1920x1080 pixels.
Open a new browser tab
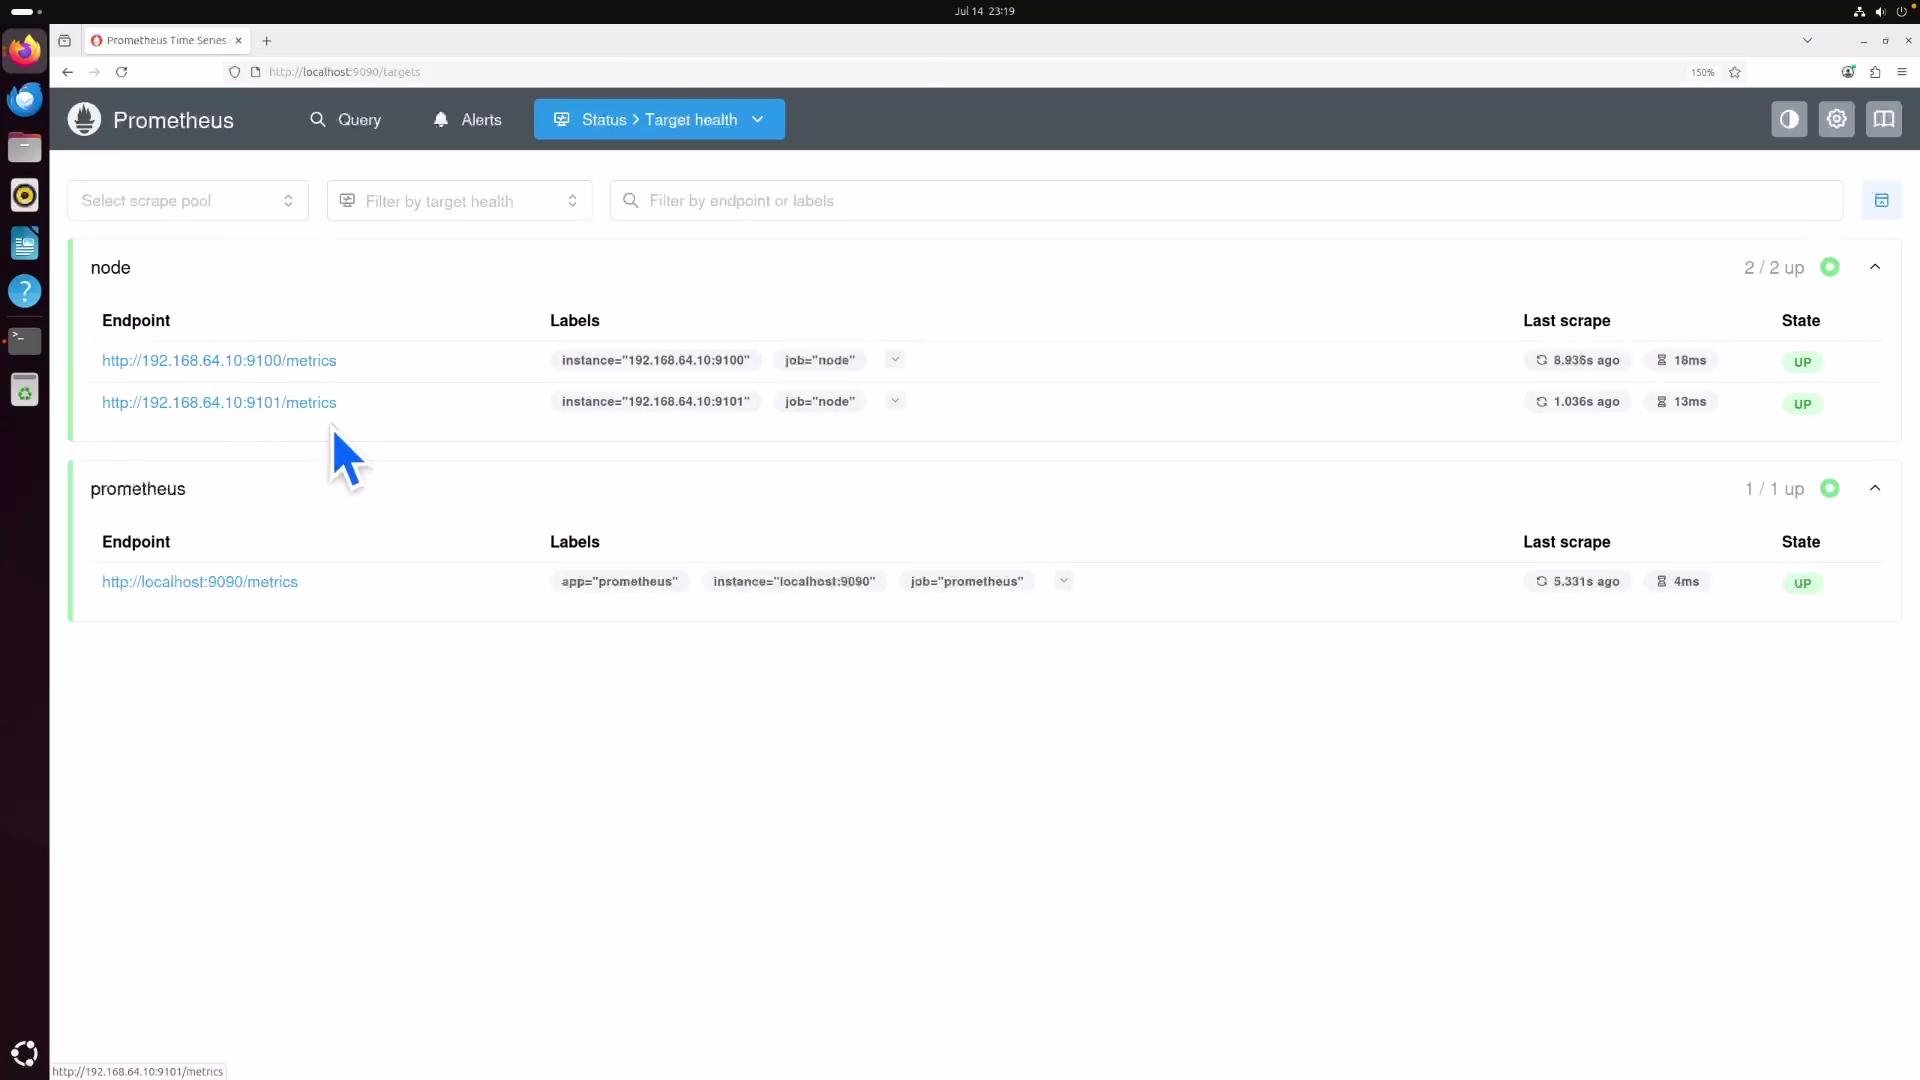[x=266, y=41]
